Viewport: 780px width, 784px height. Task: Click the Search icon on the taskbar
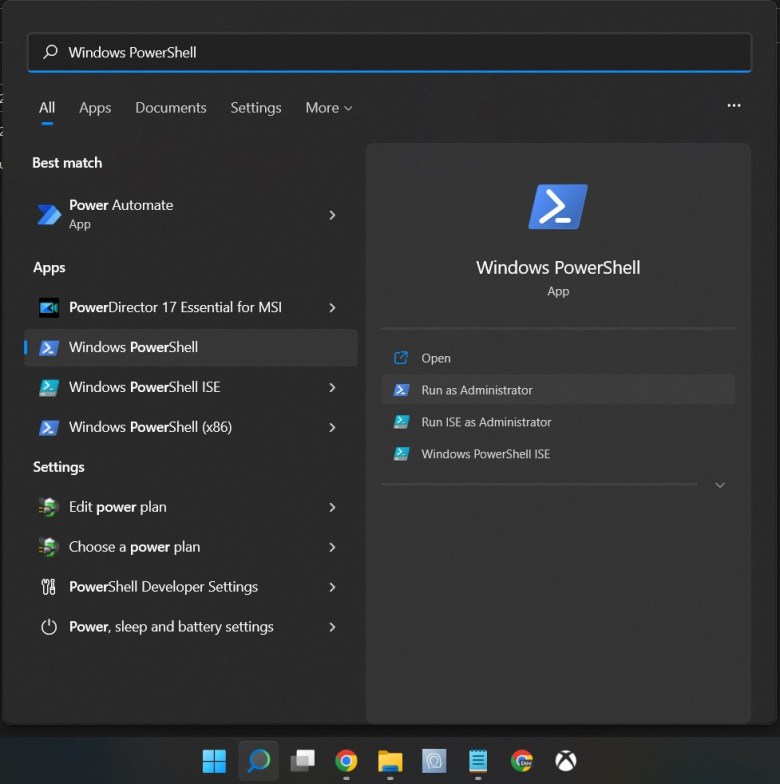259,761
